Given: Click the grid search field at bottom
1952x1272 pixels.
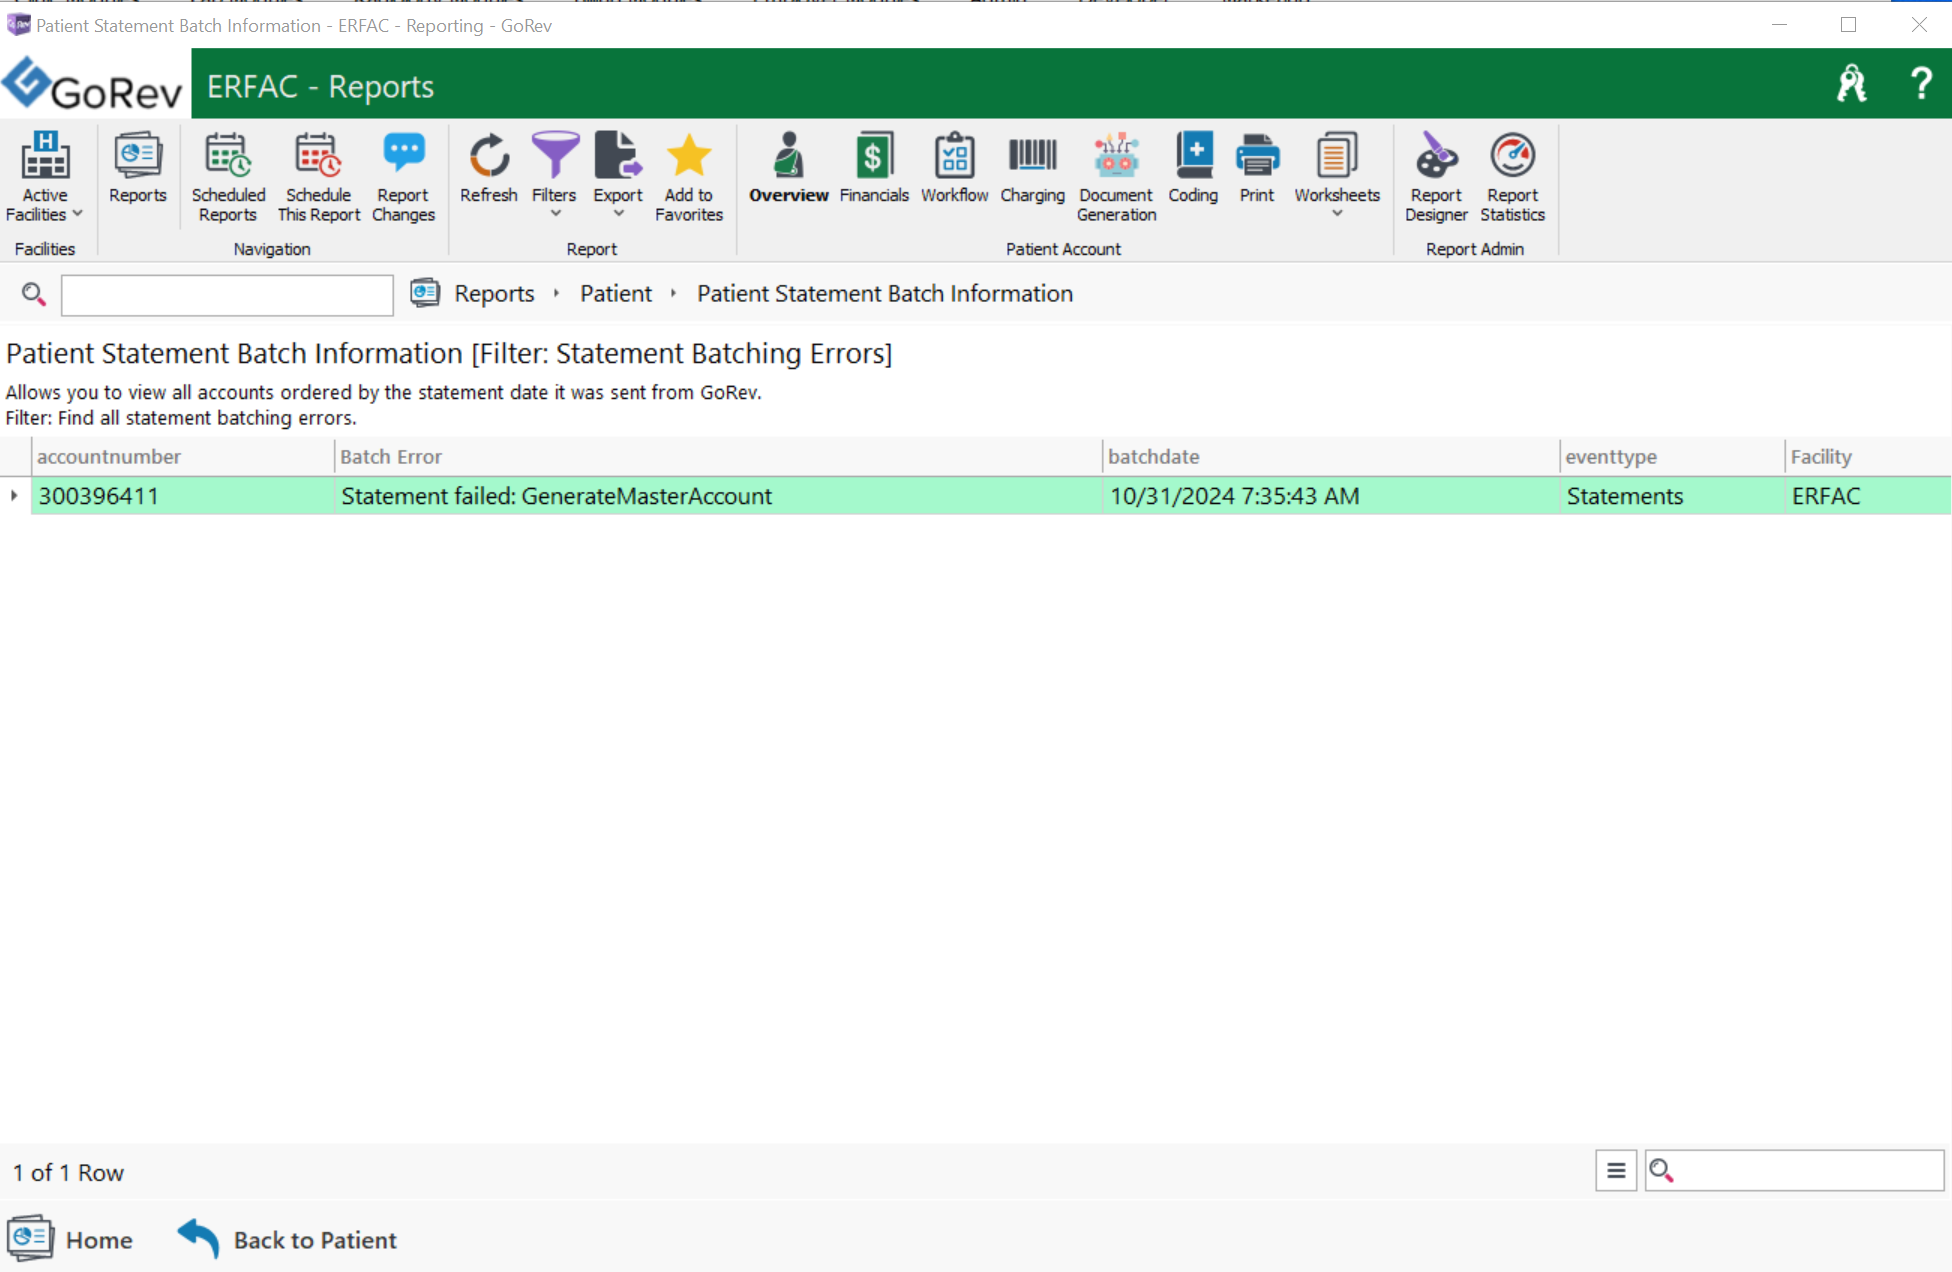Looking at the screenshot, I should click(1795, 1171).
